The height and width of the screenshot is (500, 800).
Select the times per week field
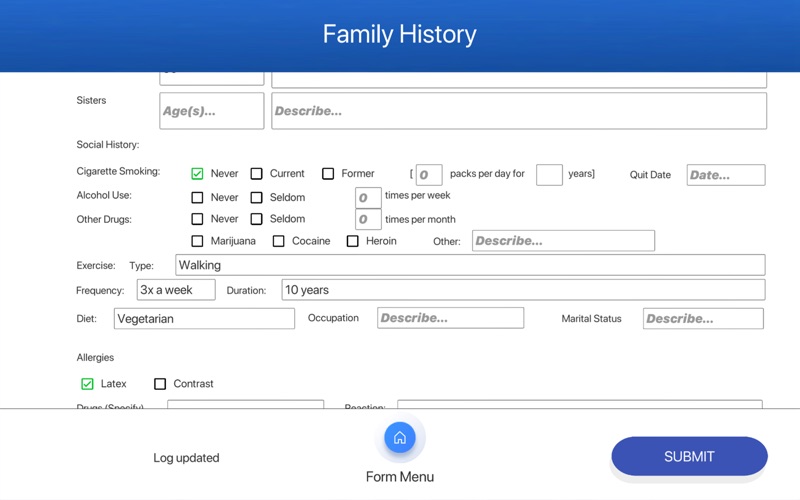coord(368,197)
